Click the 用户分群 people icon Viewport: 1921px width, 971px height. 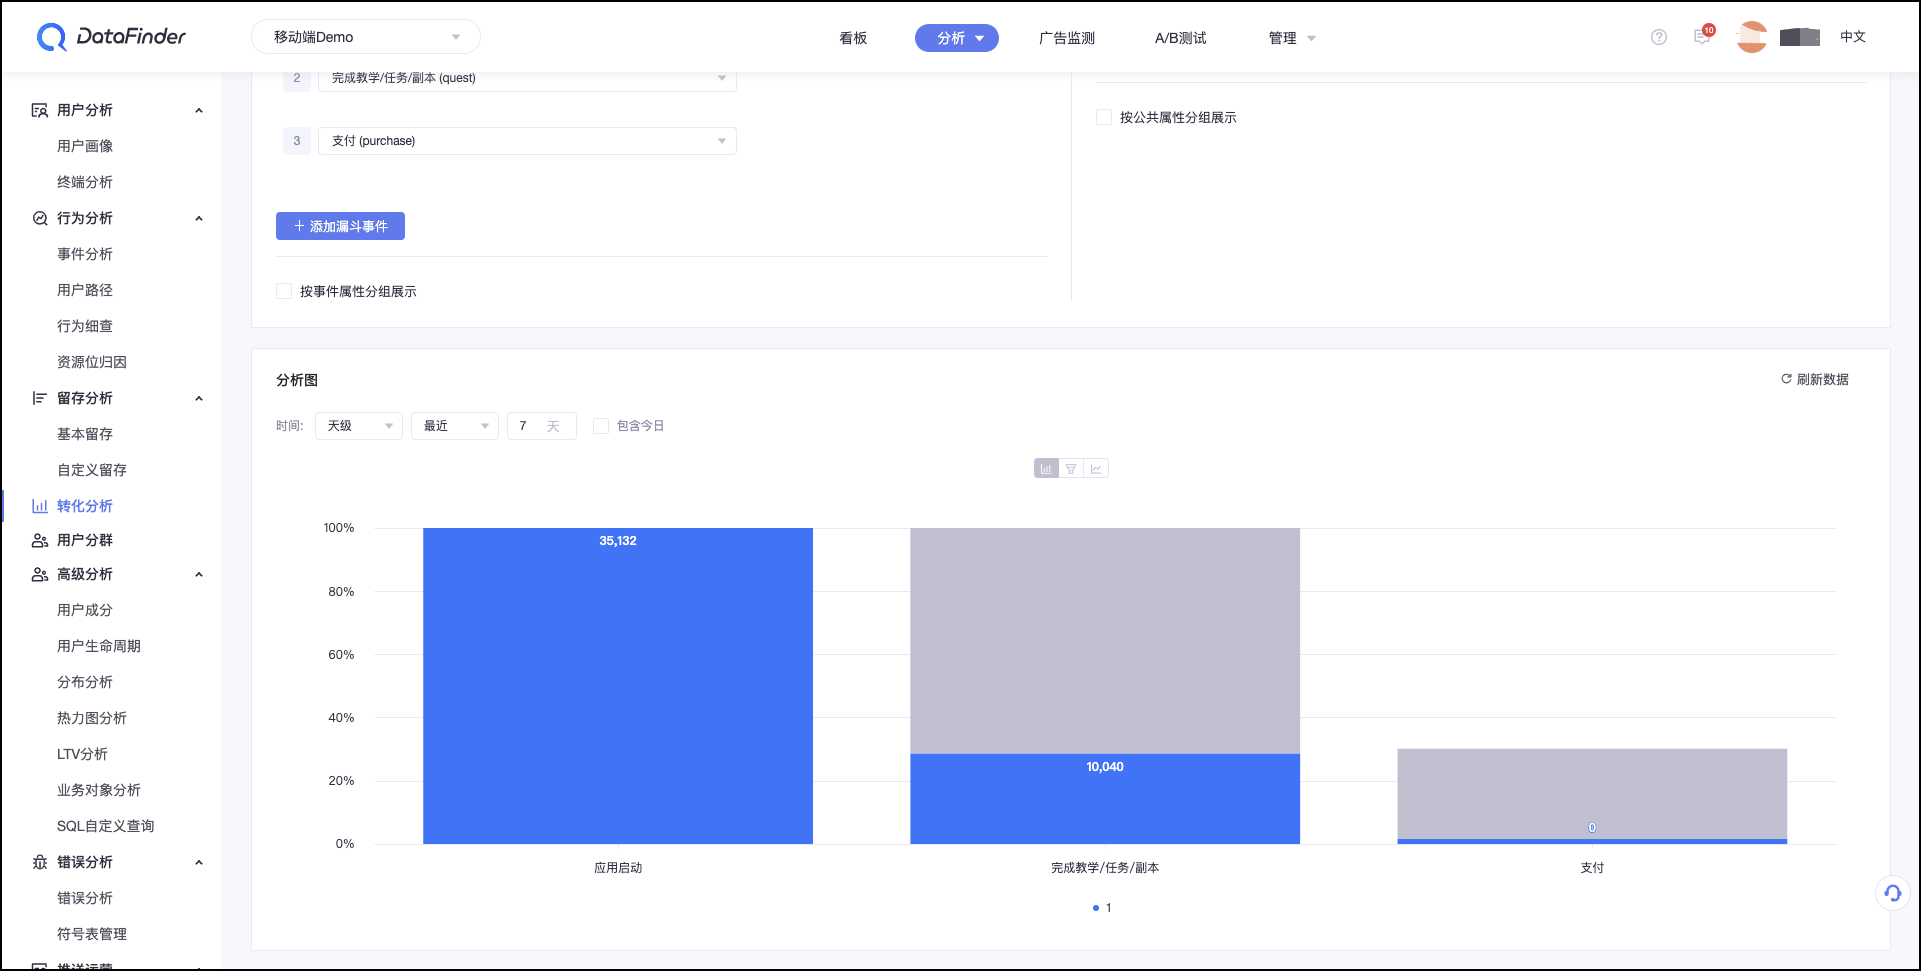pos(40,540)
